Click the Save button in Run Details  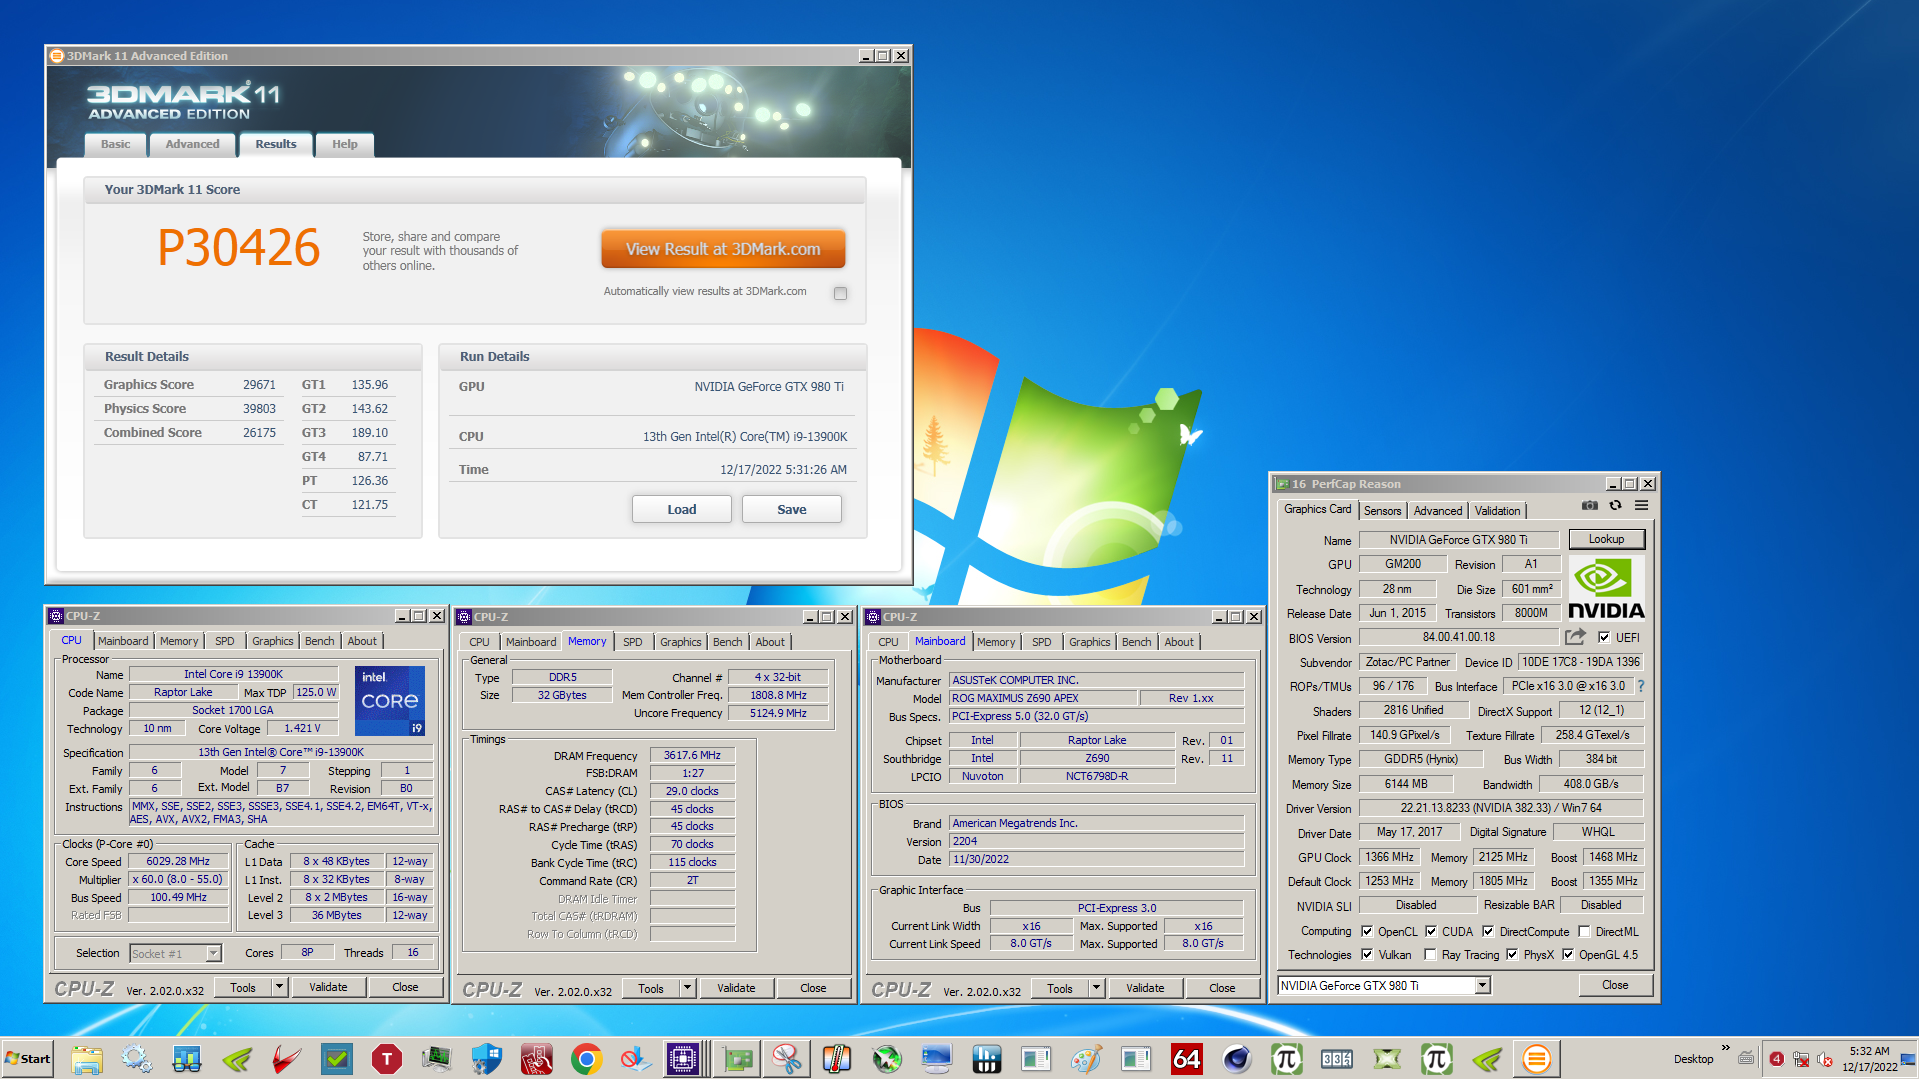(x=792, y=509)
